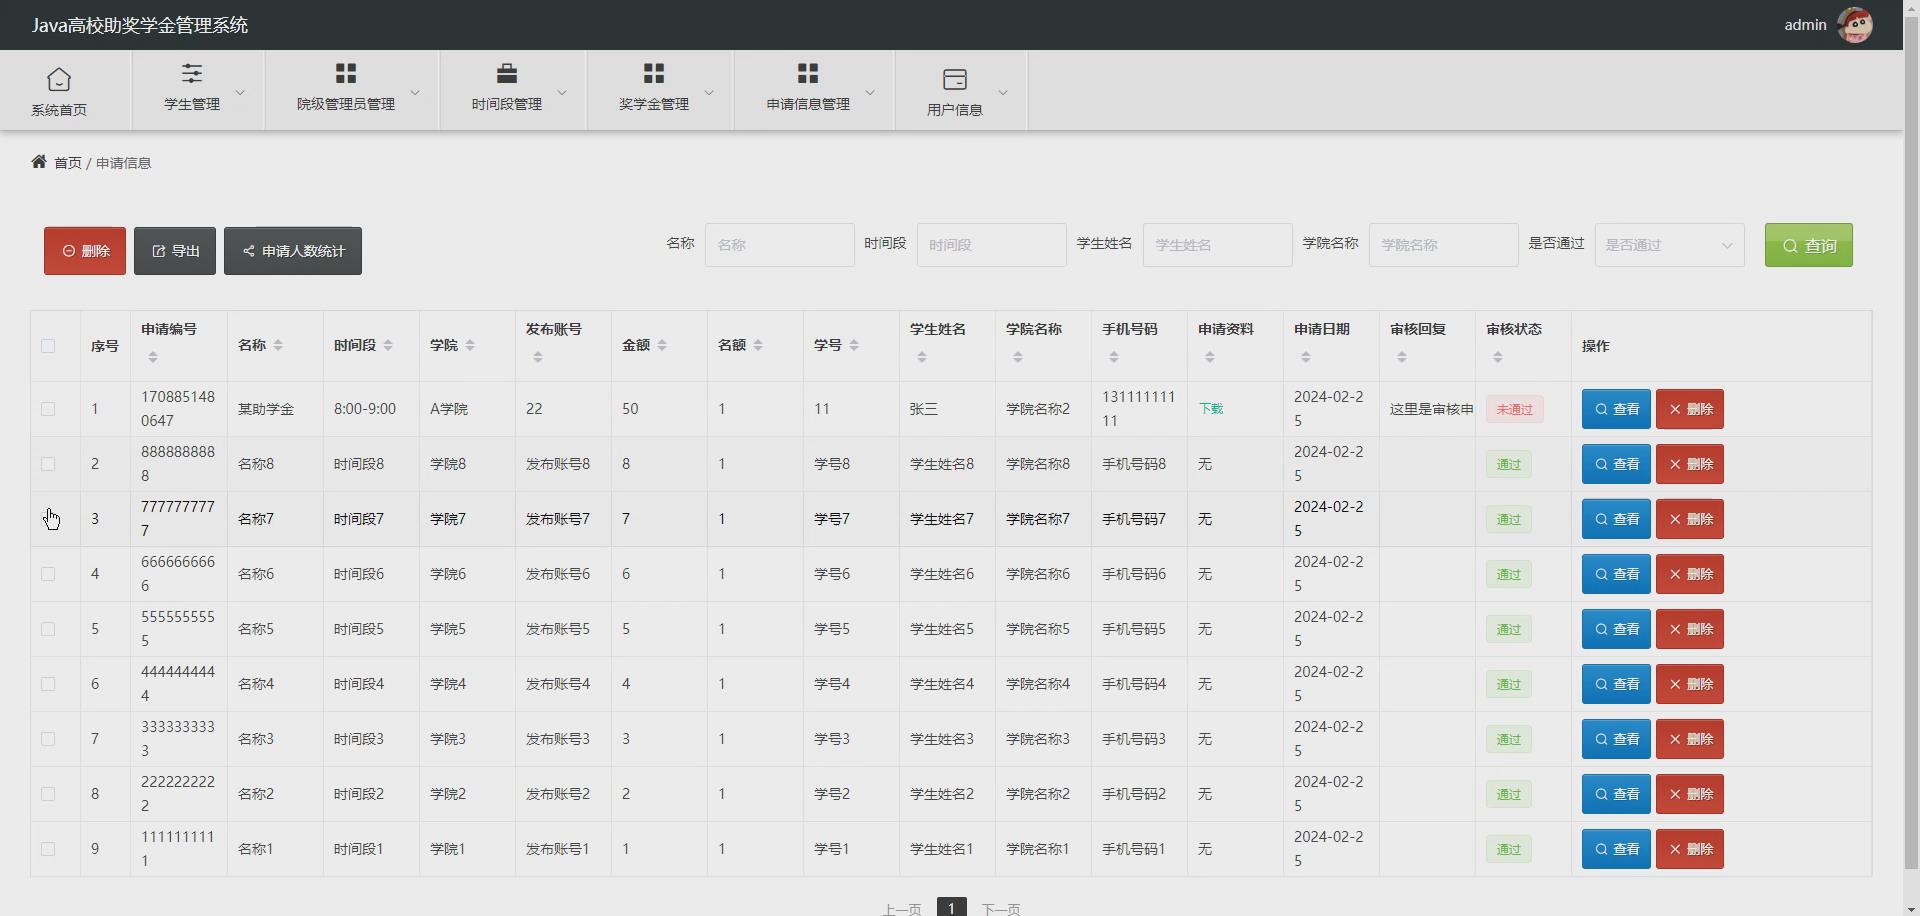The image size is (1920, 916).
Task: Open the 院级管理员管理 menu
Action: click(x=345, y=90)
